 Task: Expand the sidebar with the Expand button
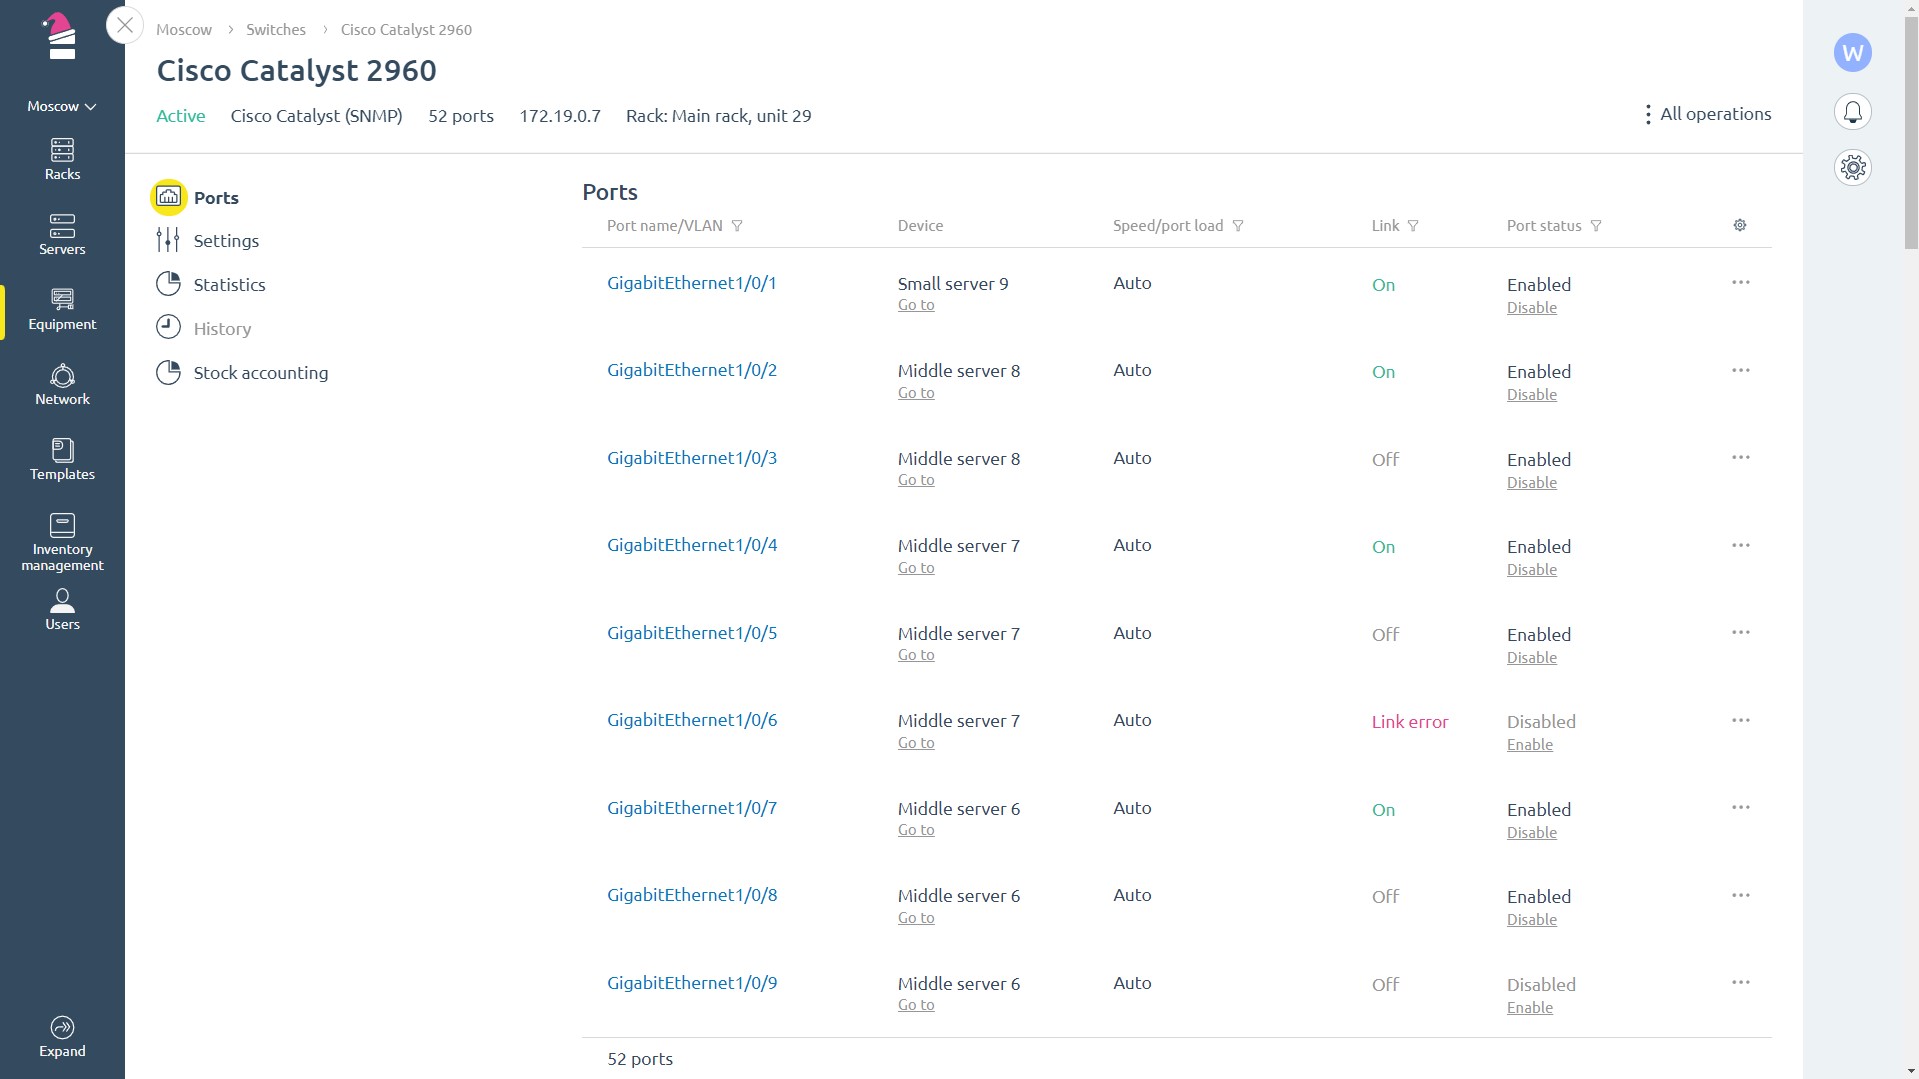62,1037
